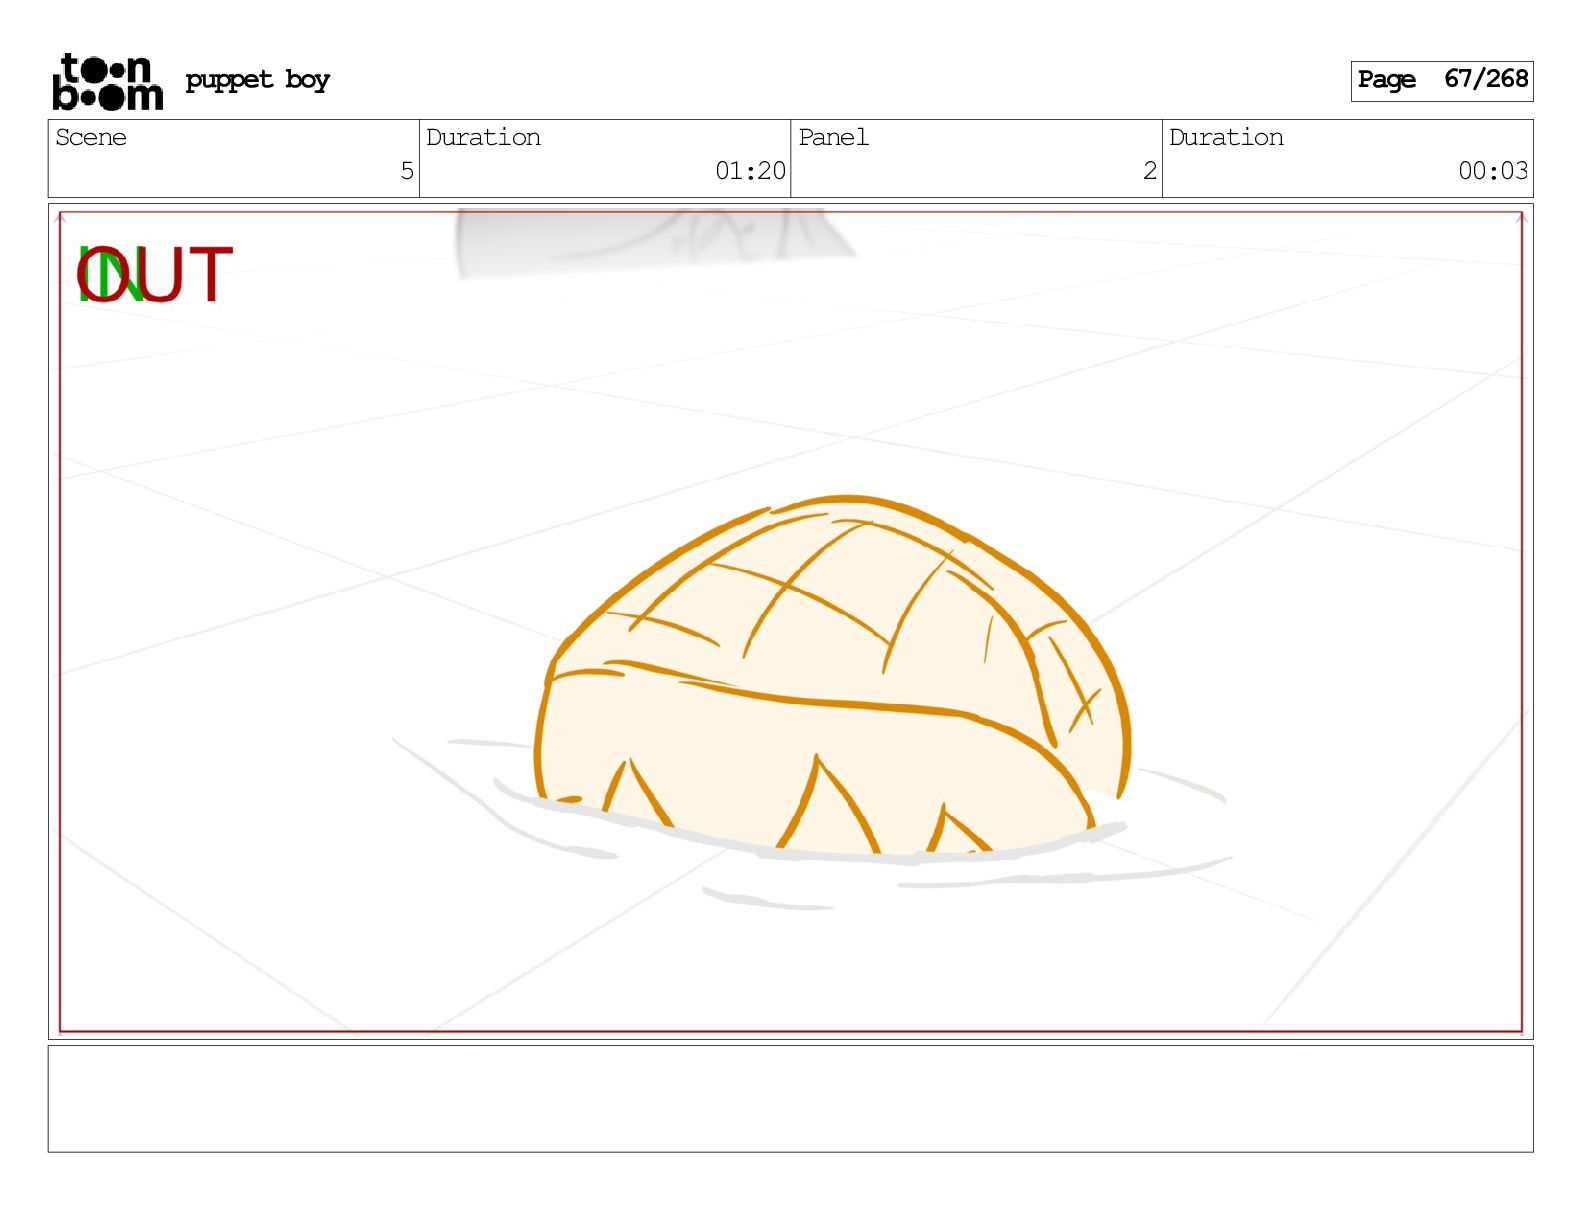The width and height of the screenshot is (1584, 1224).
Task: Select the 'puppet boy' project title
Action: click(257, 80)
